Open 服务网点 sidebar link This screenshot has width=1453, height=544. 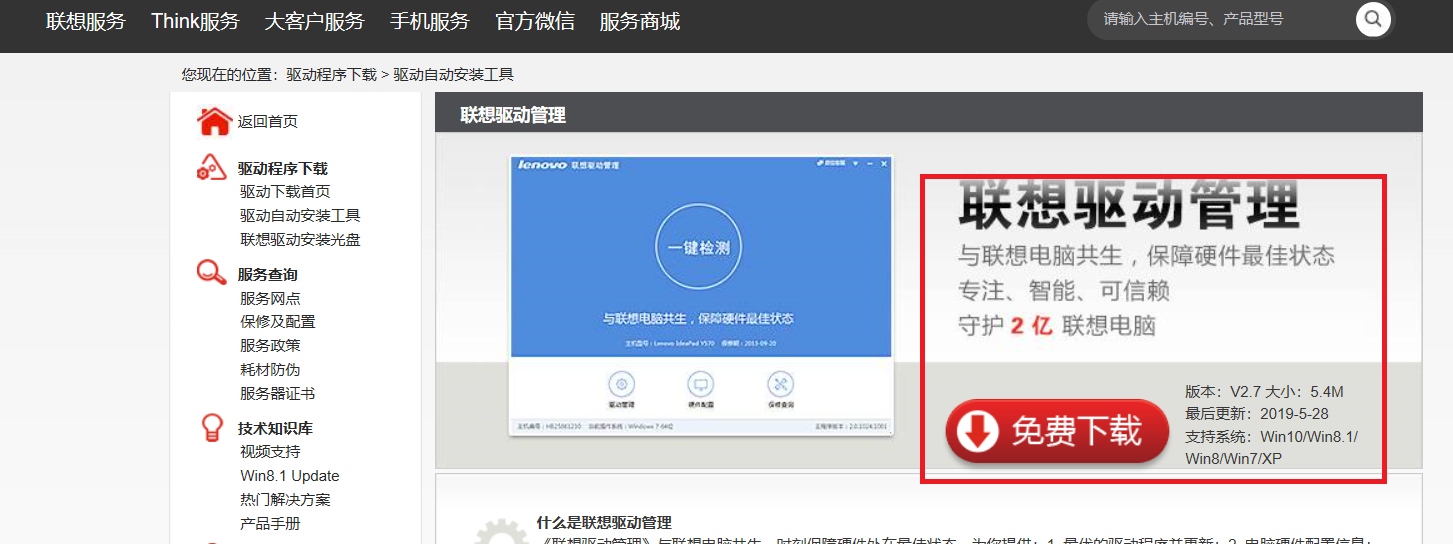click(270, 298)
